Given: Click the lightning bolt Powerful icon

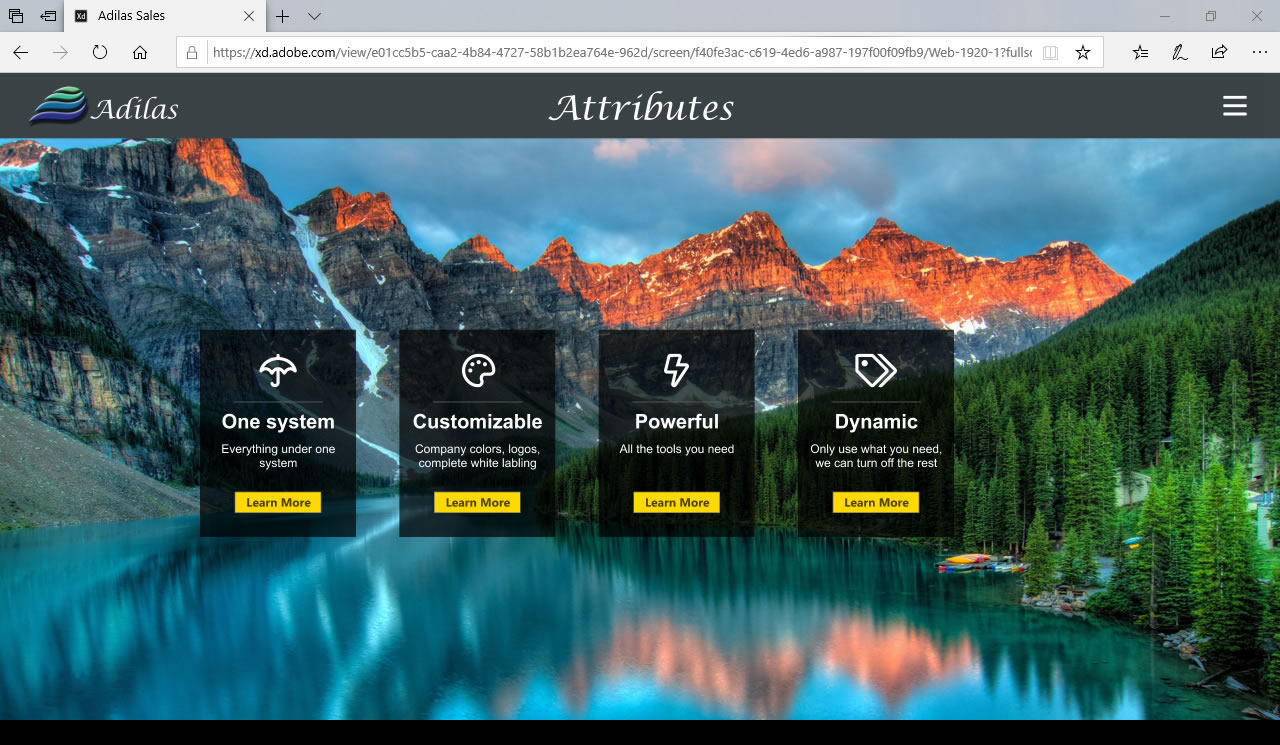Looking at the screenshot, I should coord(677,370).
